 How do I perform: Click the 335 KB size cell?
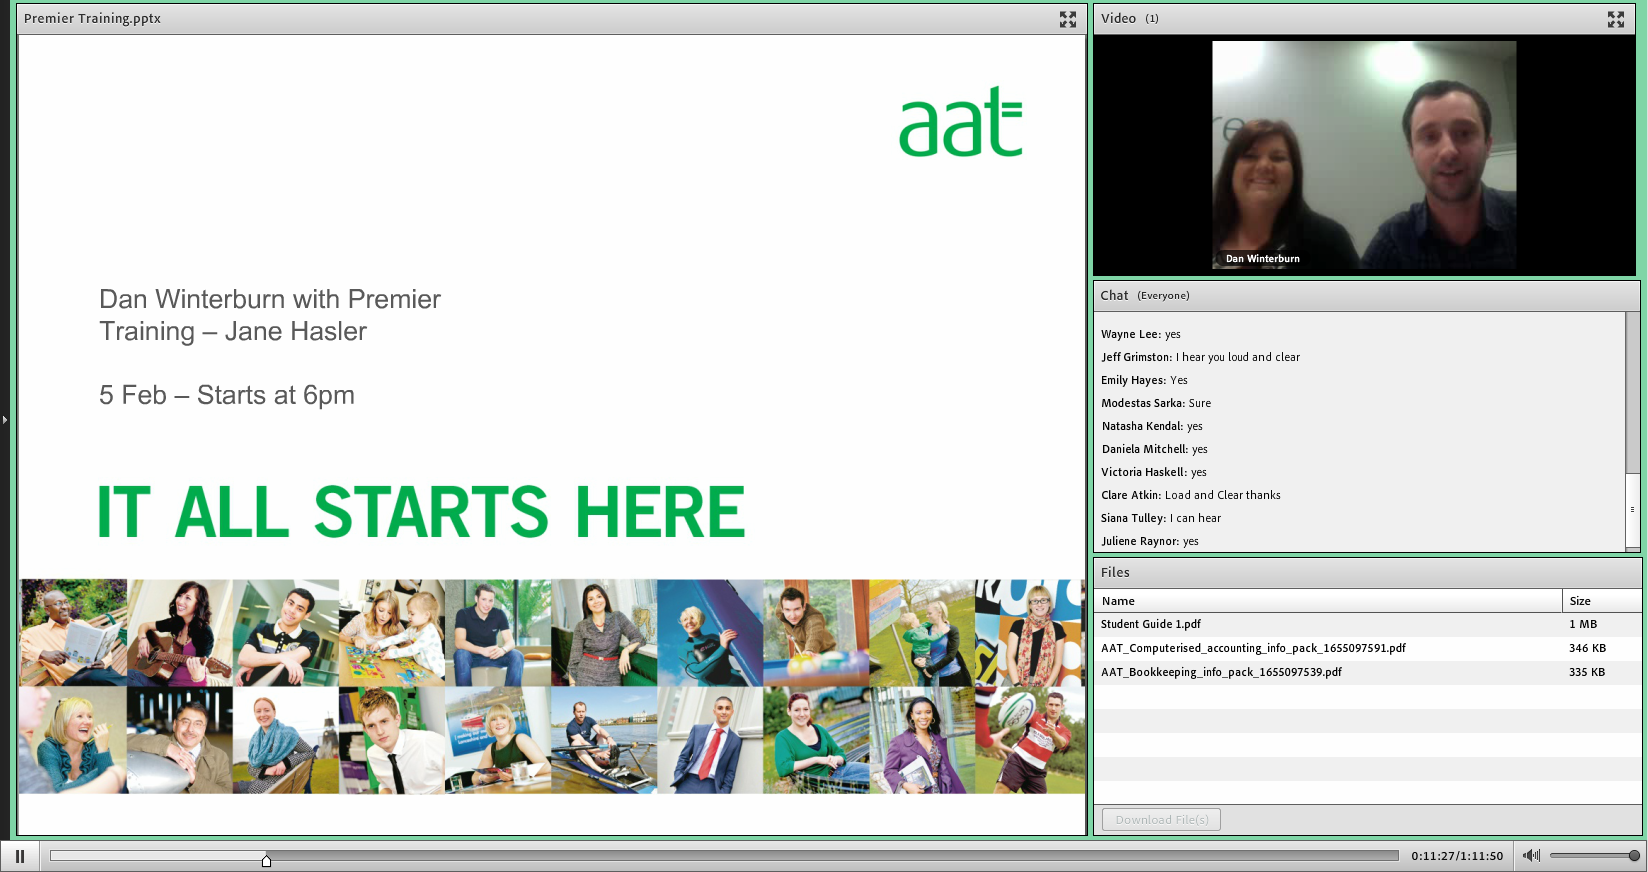1587,672
